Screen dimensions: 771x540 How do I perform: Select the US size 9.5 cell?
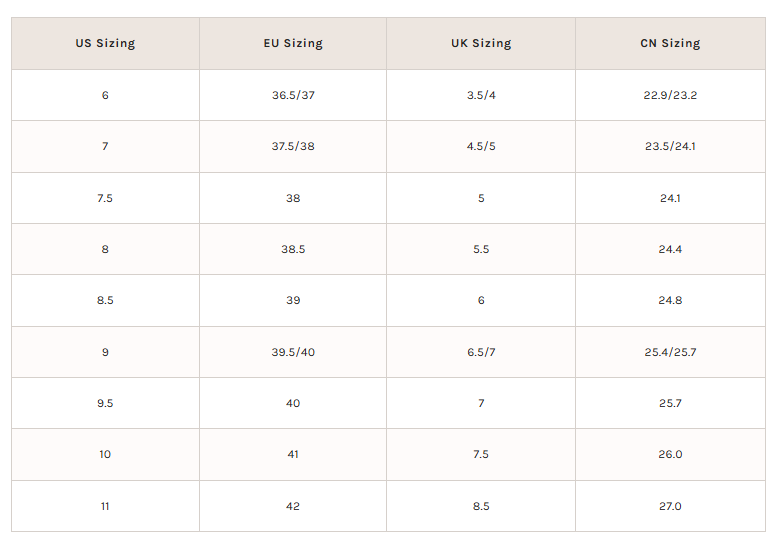[x=105, y=403]
